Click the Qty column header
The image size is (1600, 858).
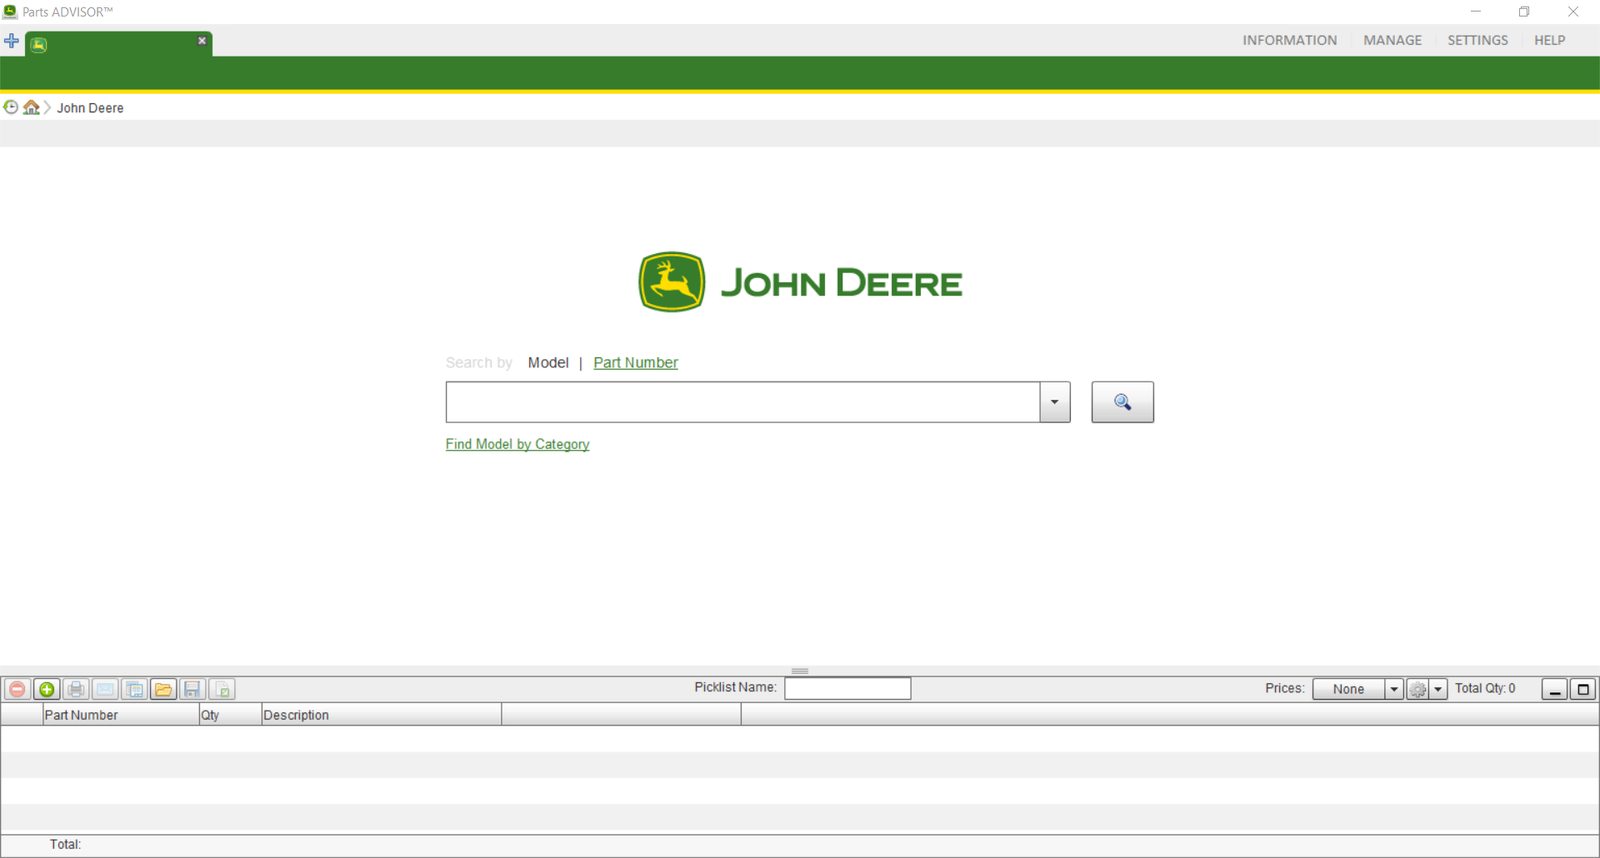tap(230, 715)
